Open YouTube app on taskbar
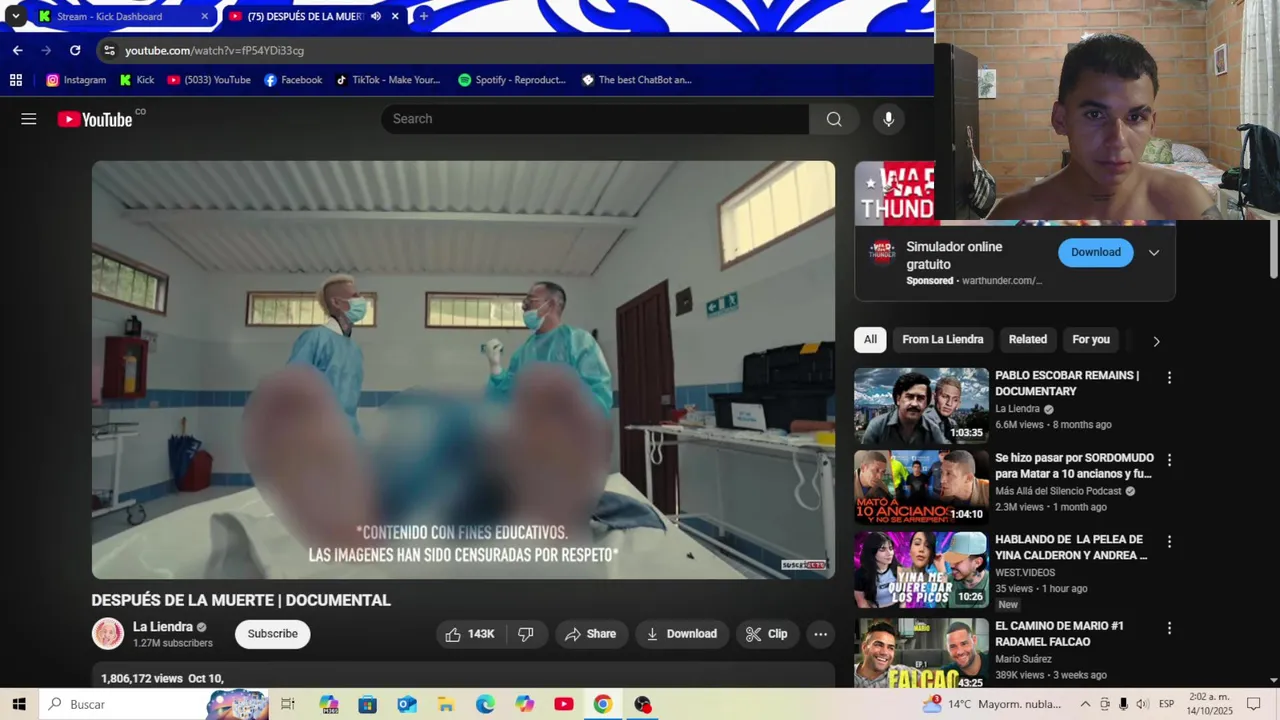This screenshot has width=1280, height=720. [x=564, y=704]
